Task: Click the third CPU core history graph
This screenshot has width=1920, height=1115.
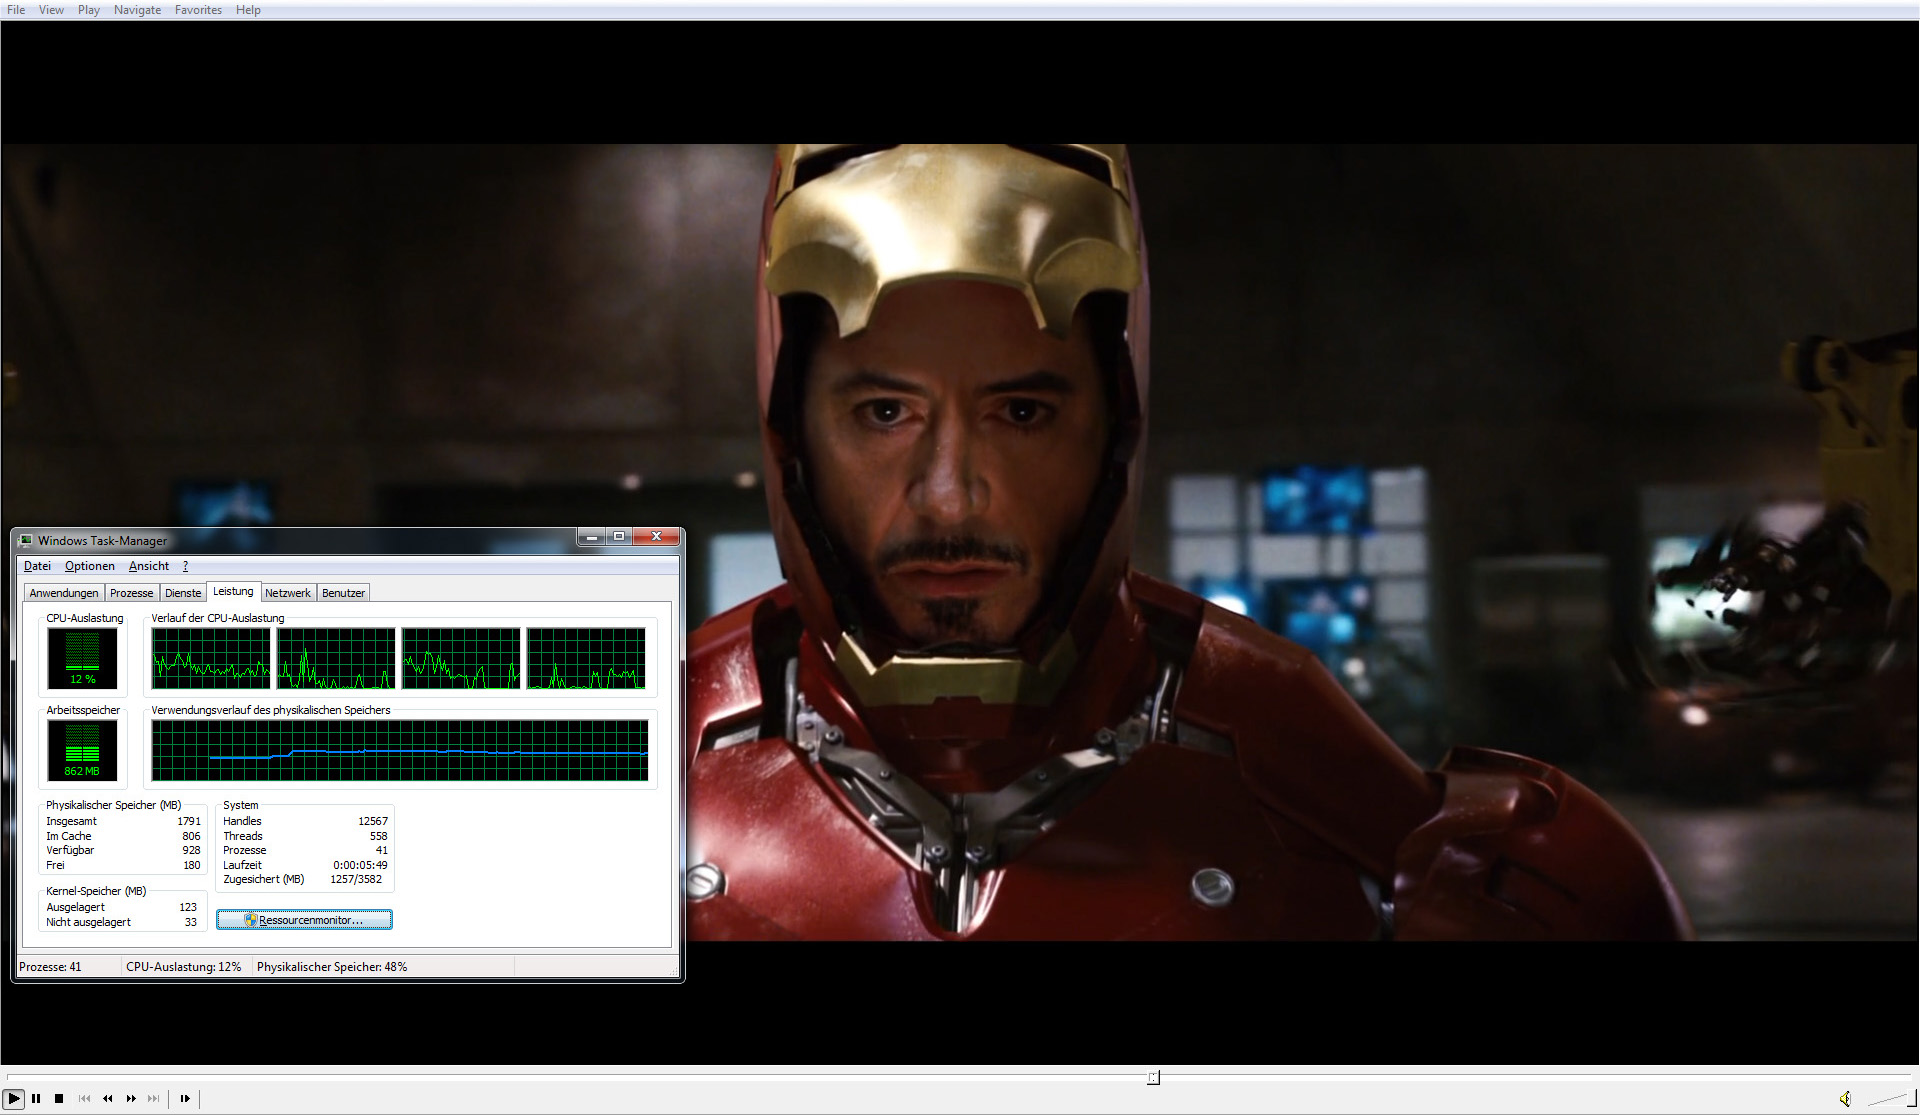Action: click(x=461, y=658)
